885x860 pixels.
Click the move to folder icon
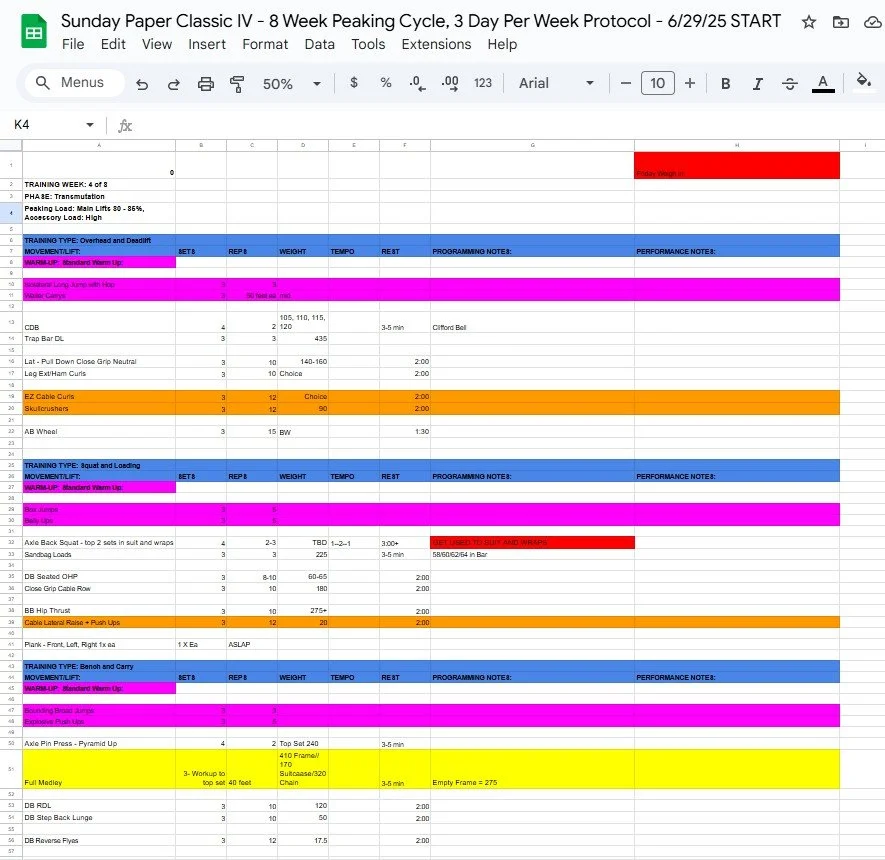(840, 22)
